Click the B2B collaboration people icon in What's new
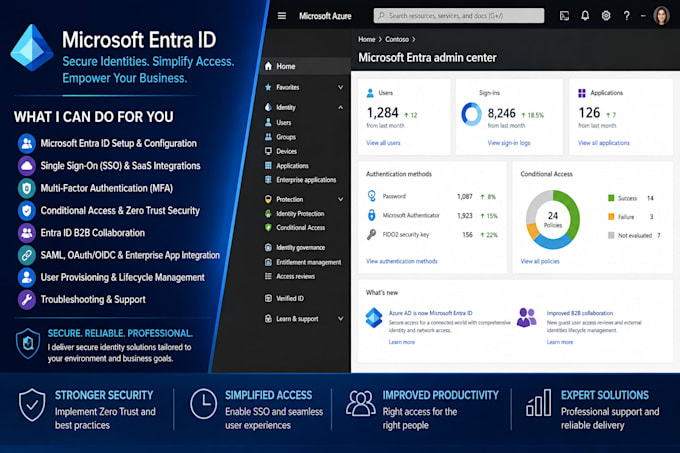The width and height of the screenshot is (680, 453). point(526,317)
